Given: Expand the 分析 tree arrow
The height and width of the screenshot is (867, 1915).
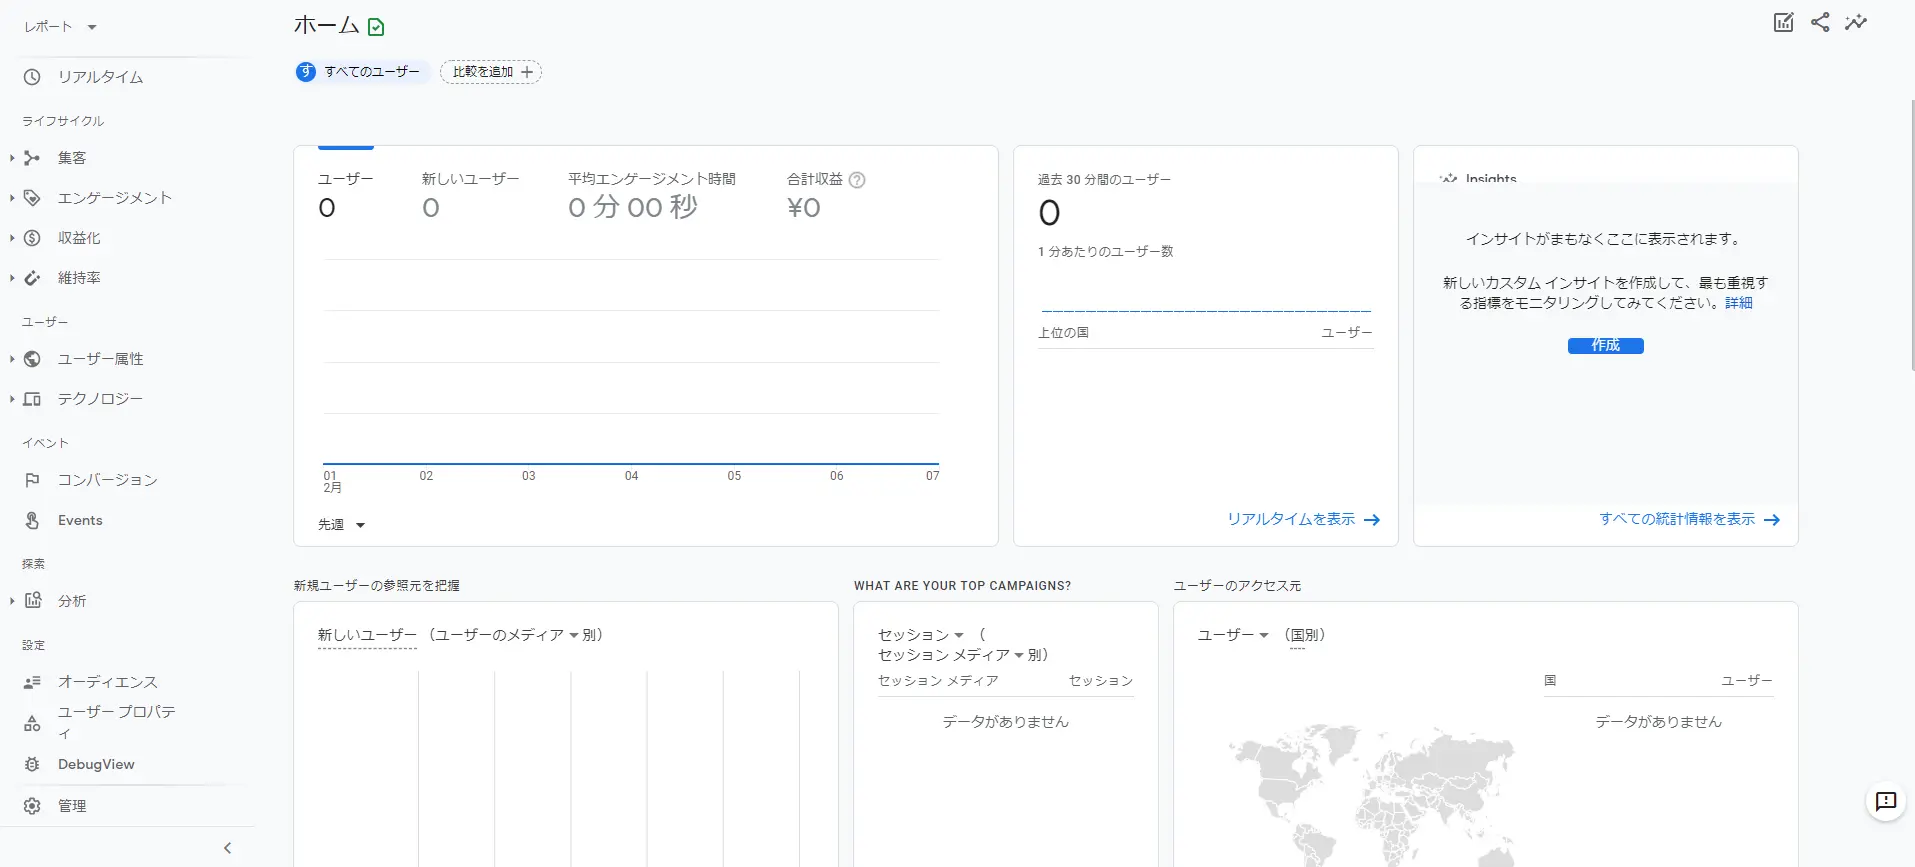Looking at the screenshot, I should point(12,601).
